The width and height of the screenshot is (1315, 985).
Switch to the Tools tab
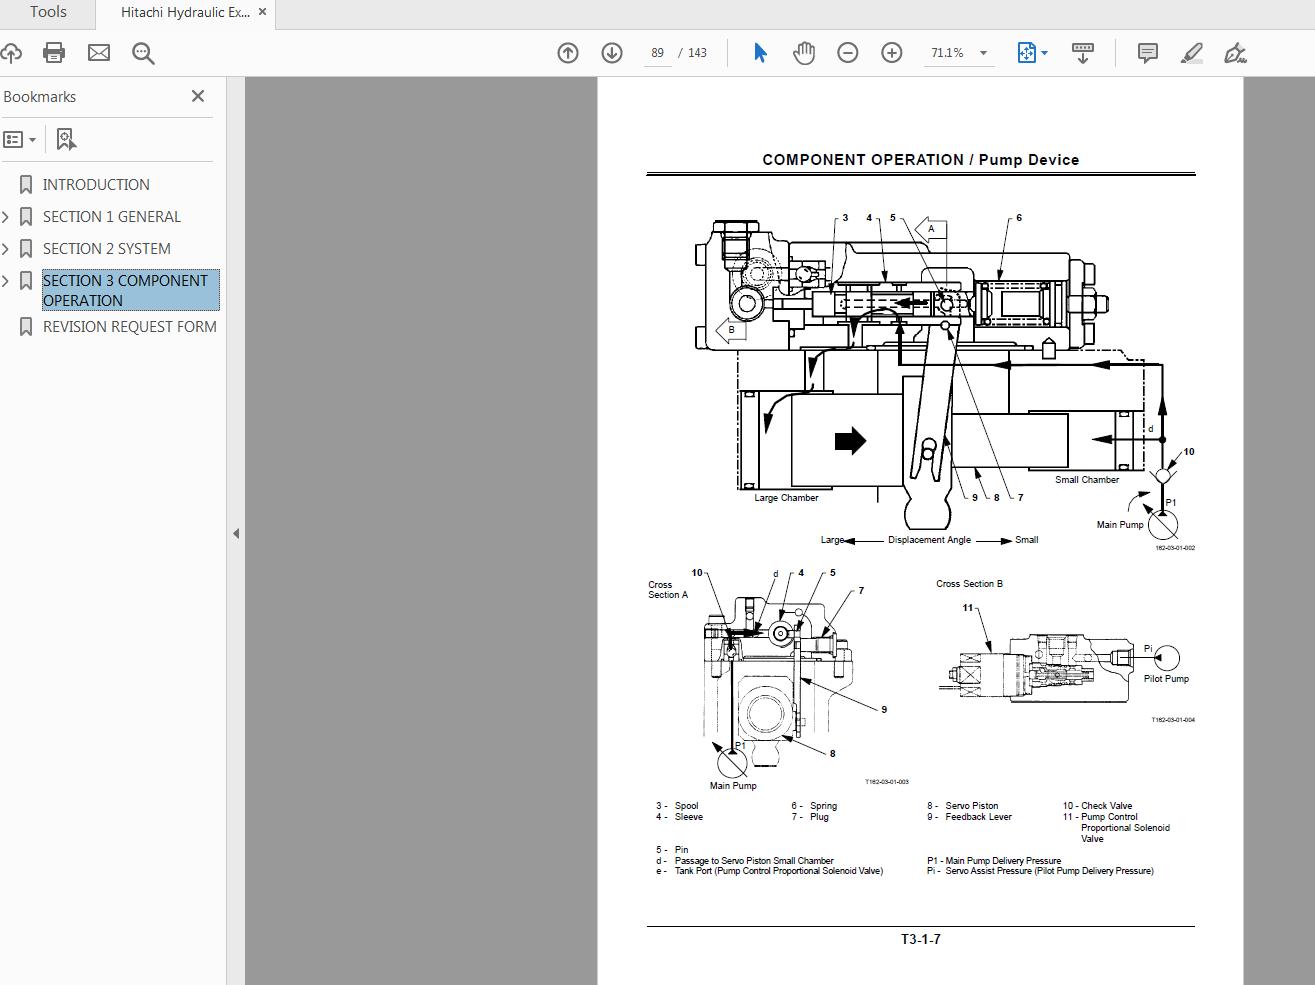click(x=48, y=13)
